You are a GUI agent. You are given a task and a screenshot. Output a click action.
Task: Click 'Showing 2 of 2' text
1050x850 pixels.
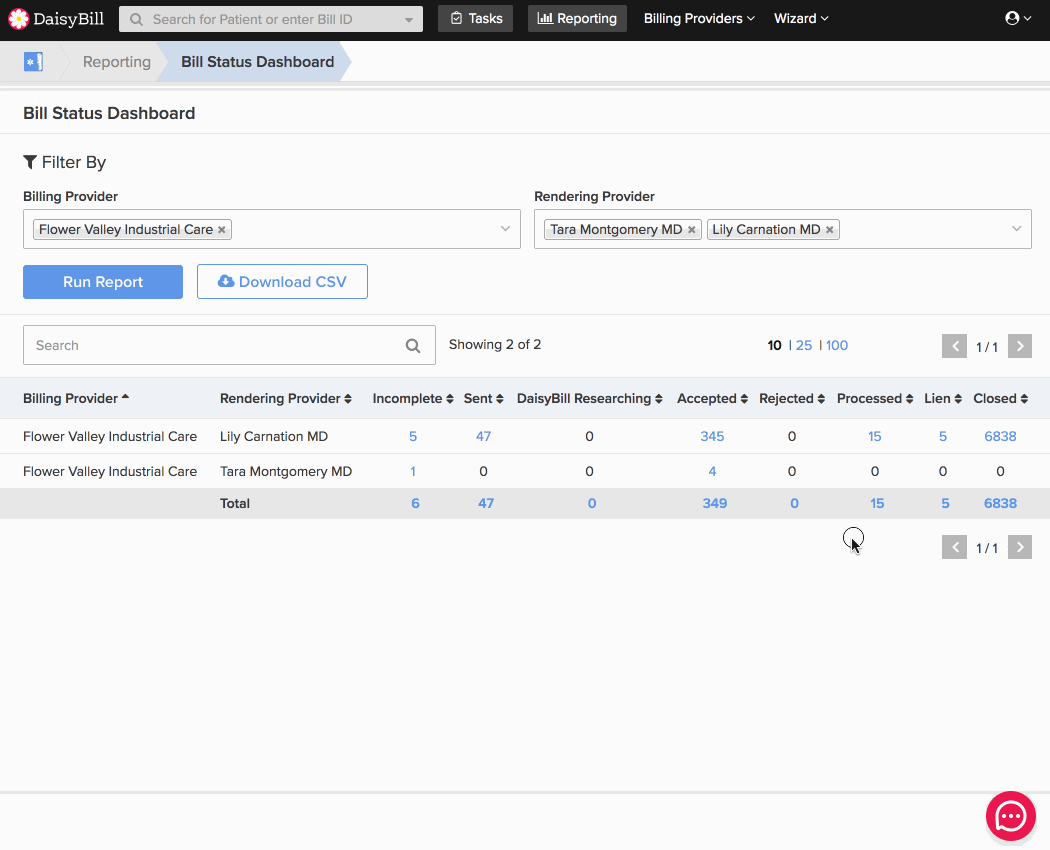(x=495, y=345)
